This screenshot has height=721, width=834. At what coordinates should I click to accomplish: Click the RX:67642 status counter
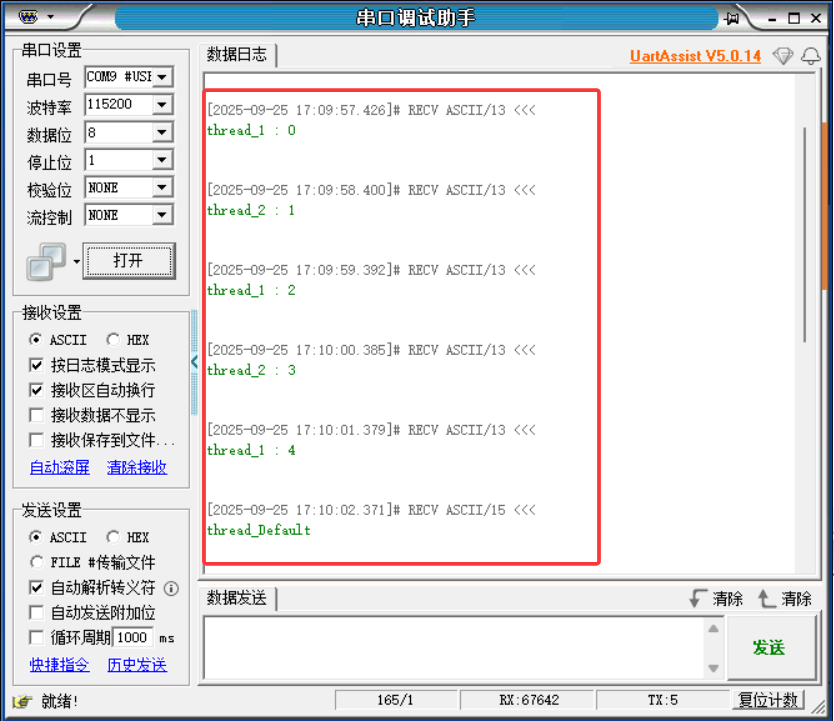[x=528, y=700]
